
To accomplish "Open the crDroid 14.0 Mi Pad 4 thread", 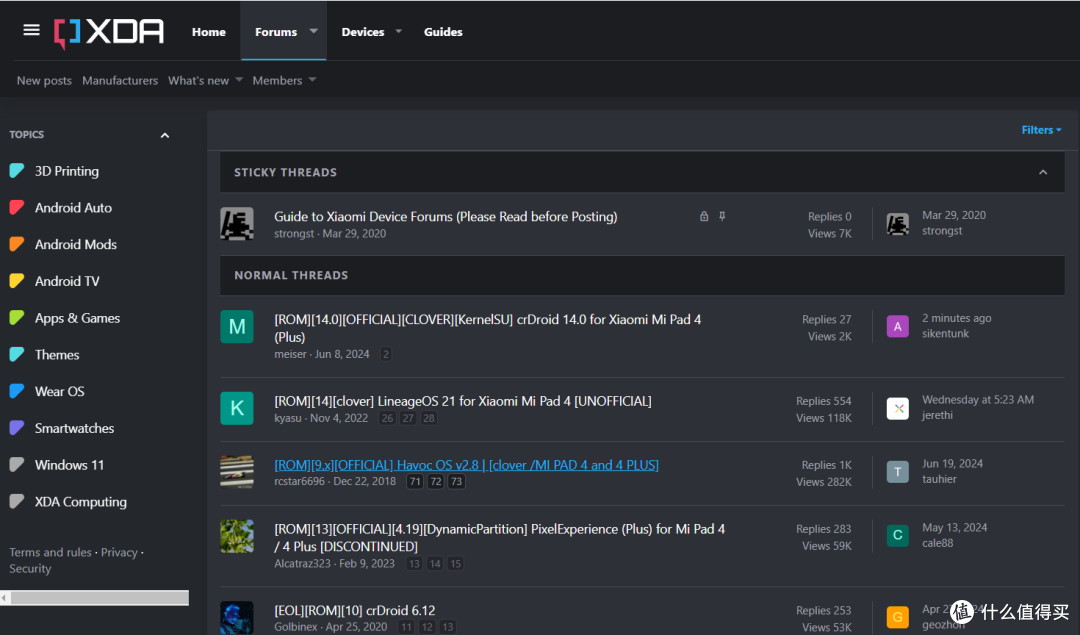I will click(488, 328).
